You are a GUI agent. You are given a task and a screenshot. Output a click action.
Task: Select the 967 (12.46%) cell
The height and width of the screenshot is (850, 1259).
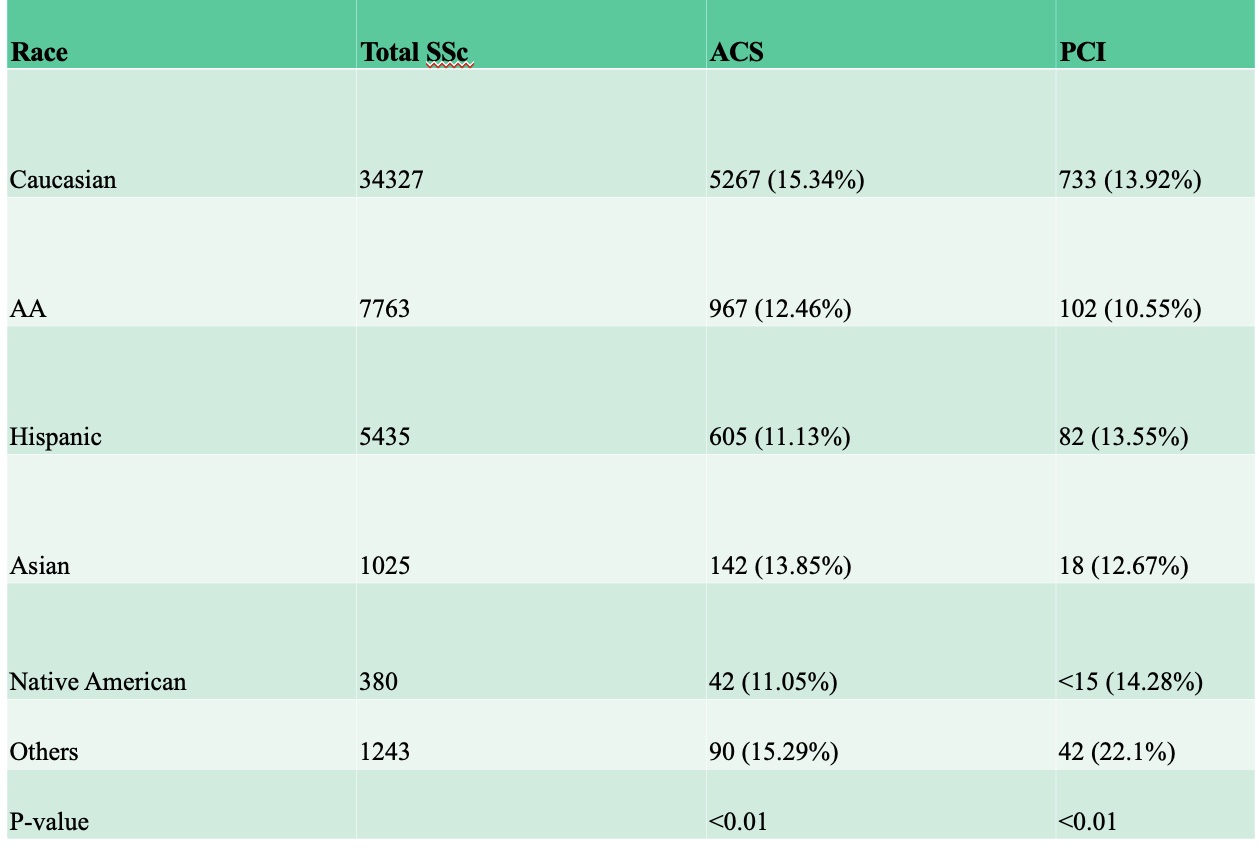(x=780, y=309)
